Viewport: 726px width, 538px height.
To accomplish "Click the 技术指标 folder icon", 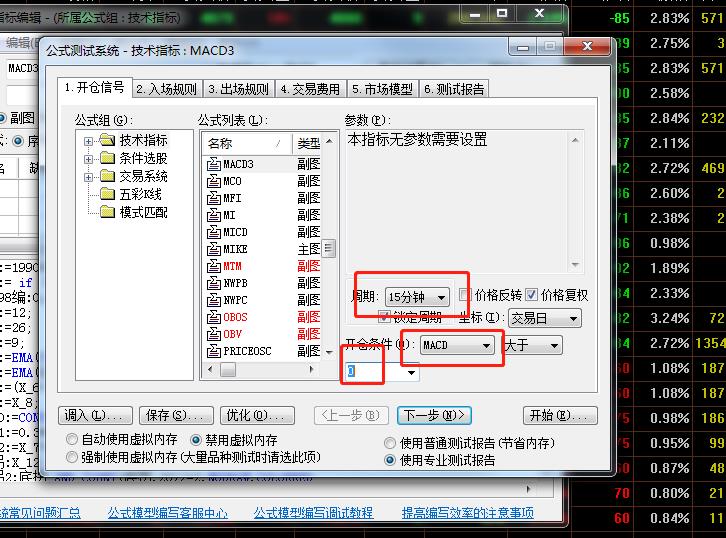I will pyautogui.click(x=107, y=140).
